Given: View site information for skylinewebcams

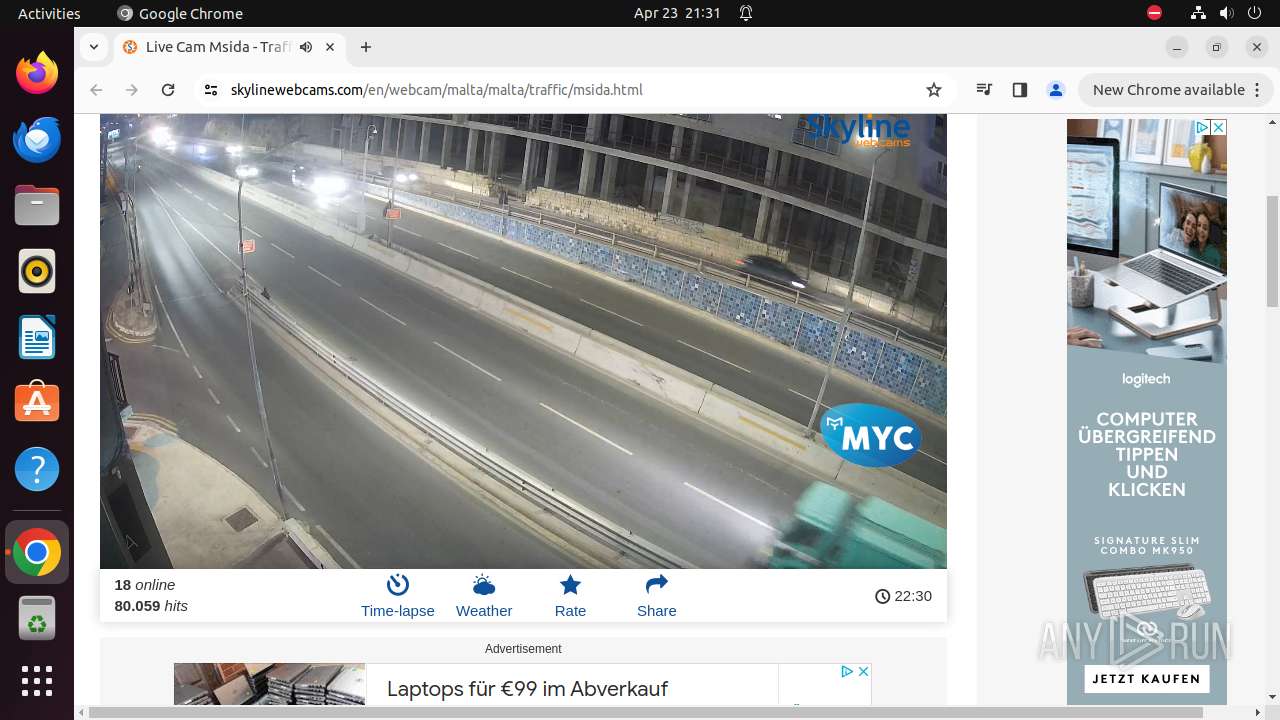Looking at the screenshot, I should point(210,90).
